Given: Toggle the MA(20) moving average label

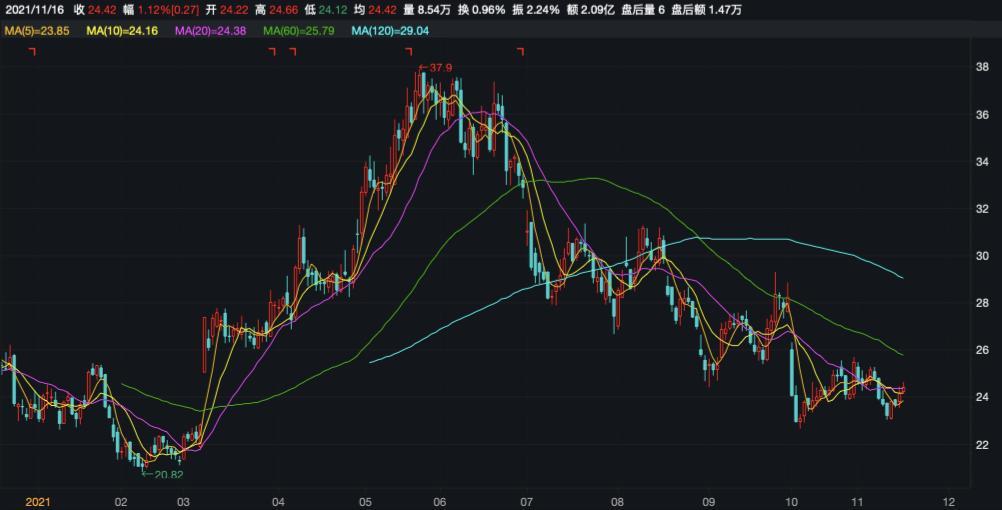Looking at the screenshot, I should point(213,31).
